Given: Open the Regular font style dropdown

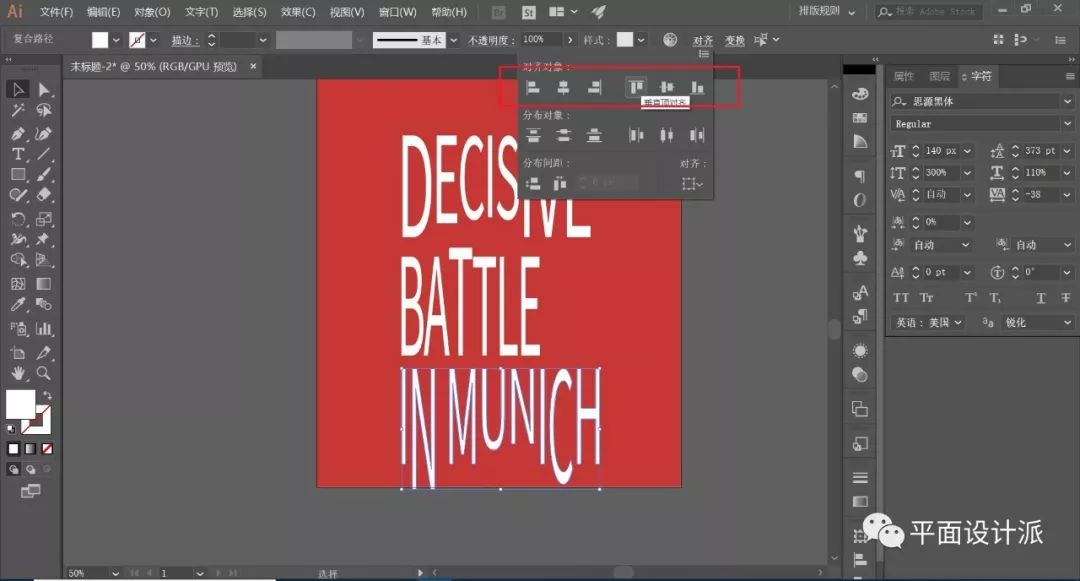Looking at the screenshot, I should [x=1066, y=124].
